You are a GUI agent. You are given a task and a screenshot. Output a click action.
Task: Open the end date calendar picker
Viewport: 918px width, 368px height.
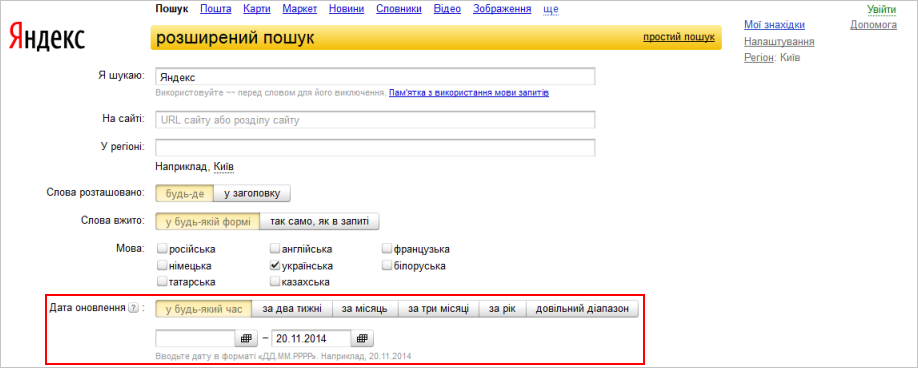[362, 338]
